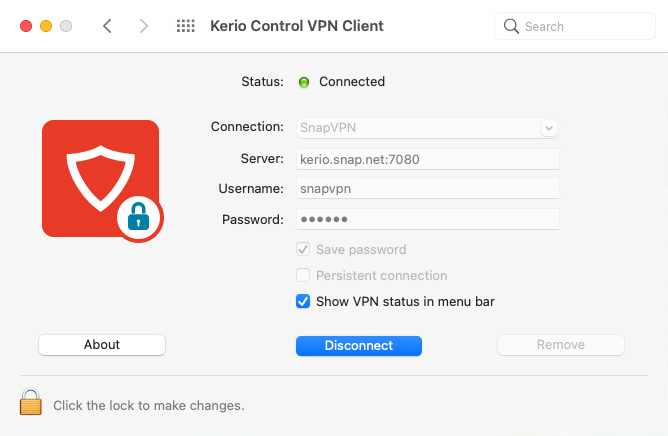Click the "Kerio Control VPN Client" window title

coord(297,26)
